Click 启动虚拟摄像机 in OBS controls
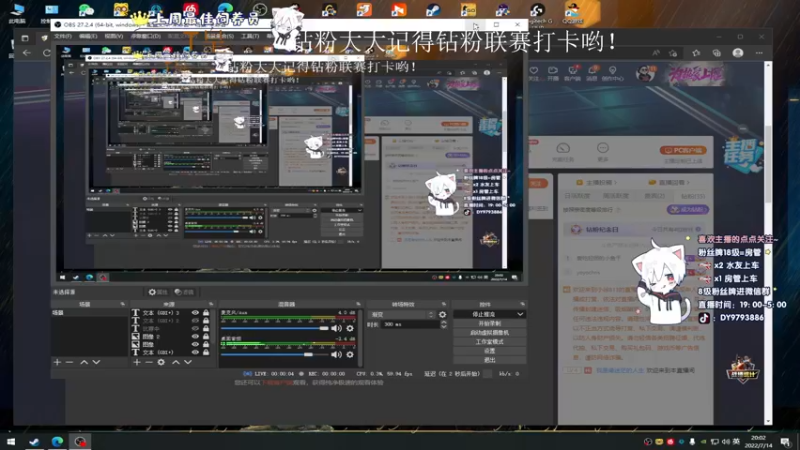The height and width of the screenshot is (450, 800). click(489, 333)
